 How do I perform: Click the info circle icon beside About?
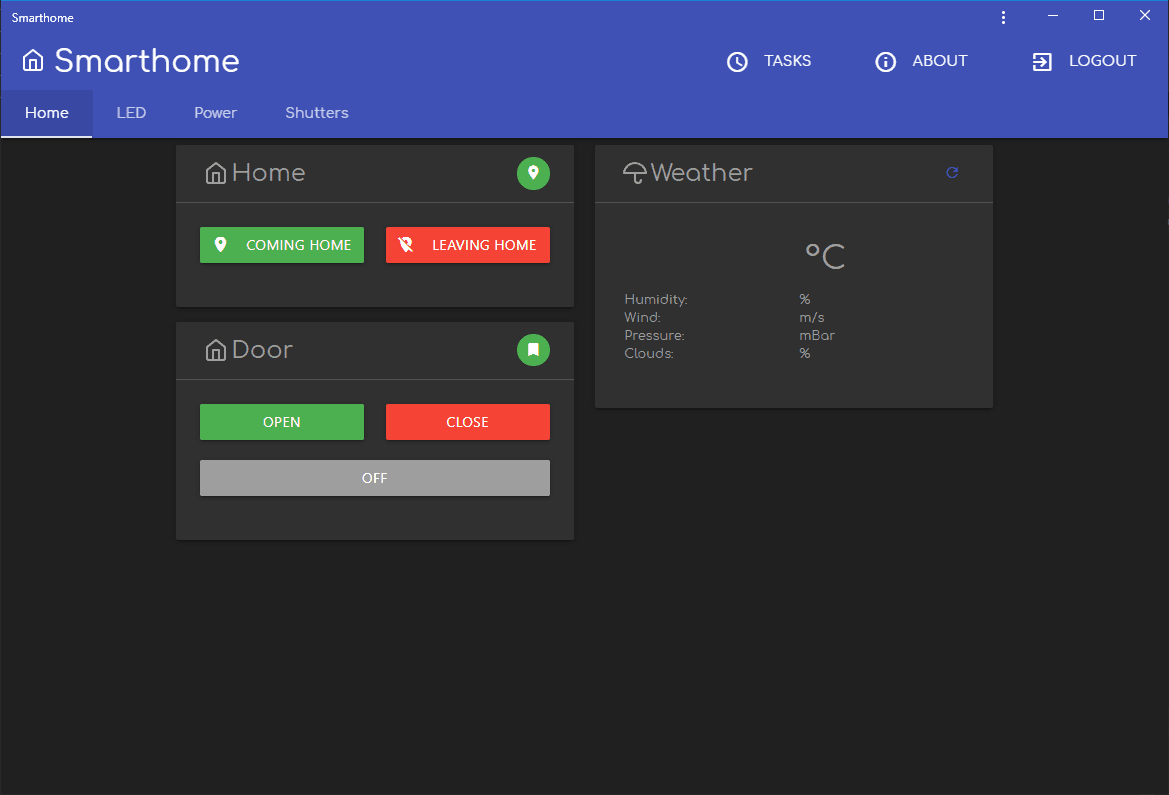click(885, 62)
